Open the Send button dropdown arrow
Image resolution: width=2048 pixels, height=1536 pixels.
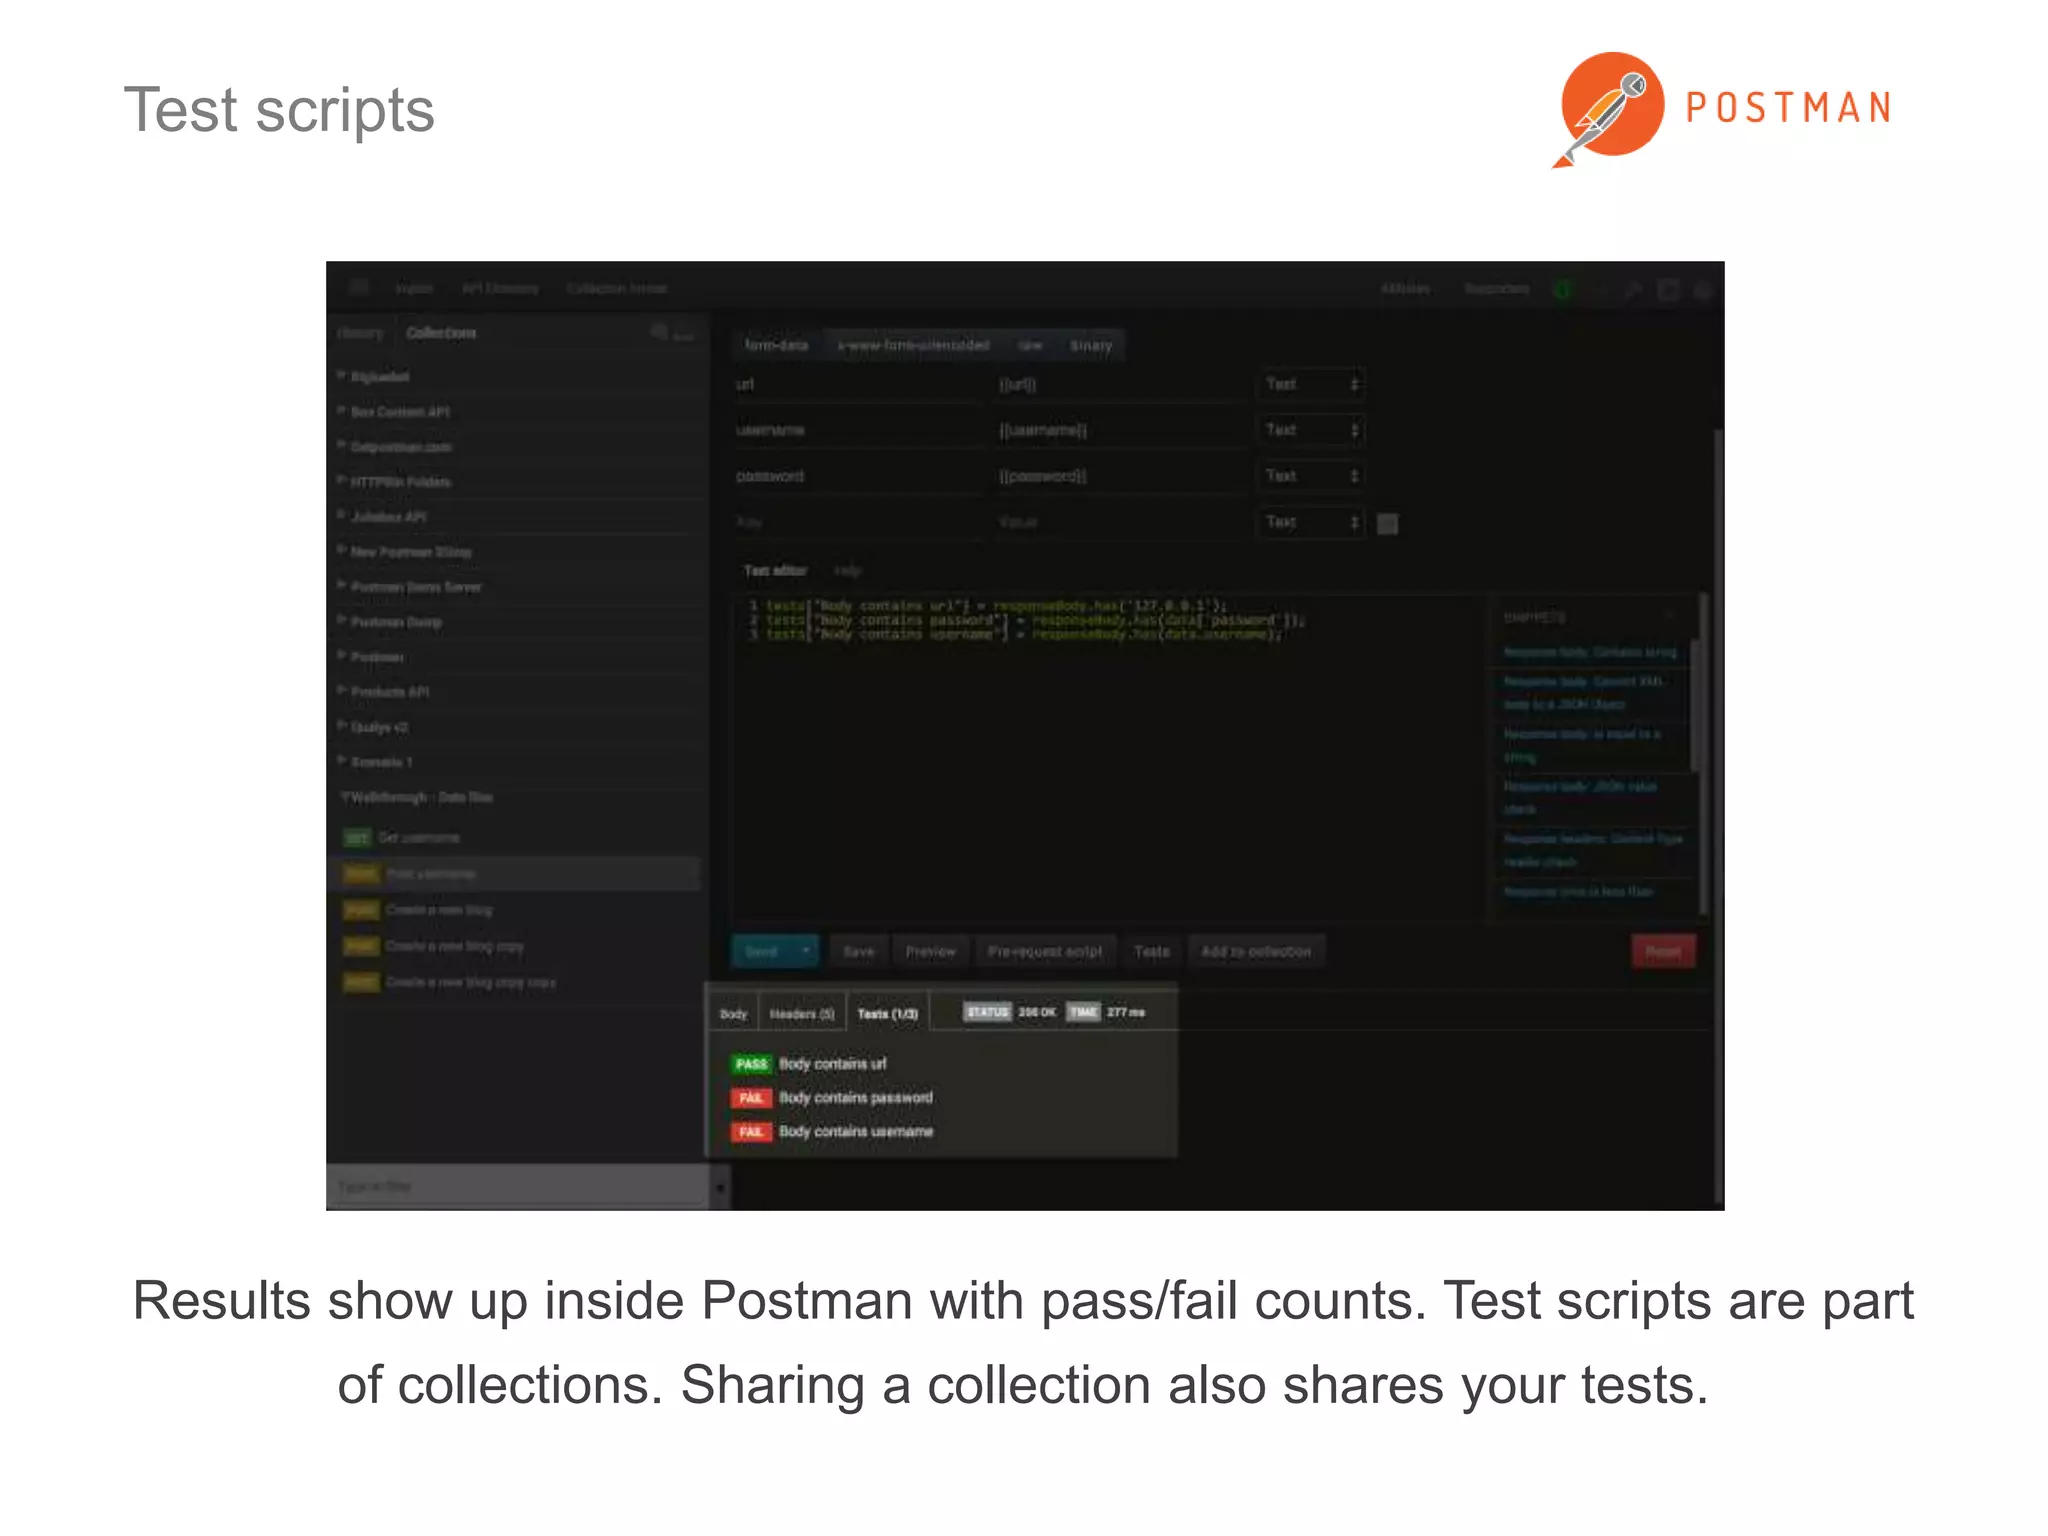point(805,951)
